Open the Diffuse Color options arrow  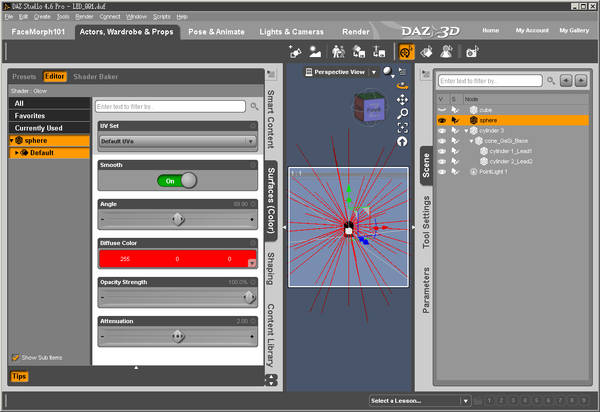click(x=252, y=263)
